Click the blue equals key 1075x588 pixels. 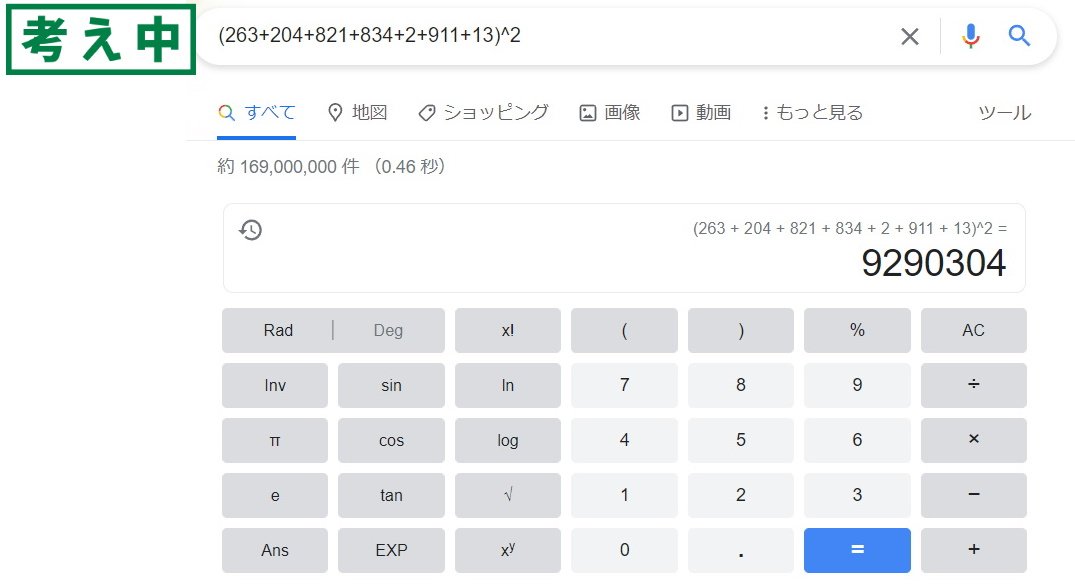coord(857,550)
